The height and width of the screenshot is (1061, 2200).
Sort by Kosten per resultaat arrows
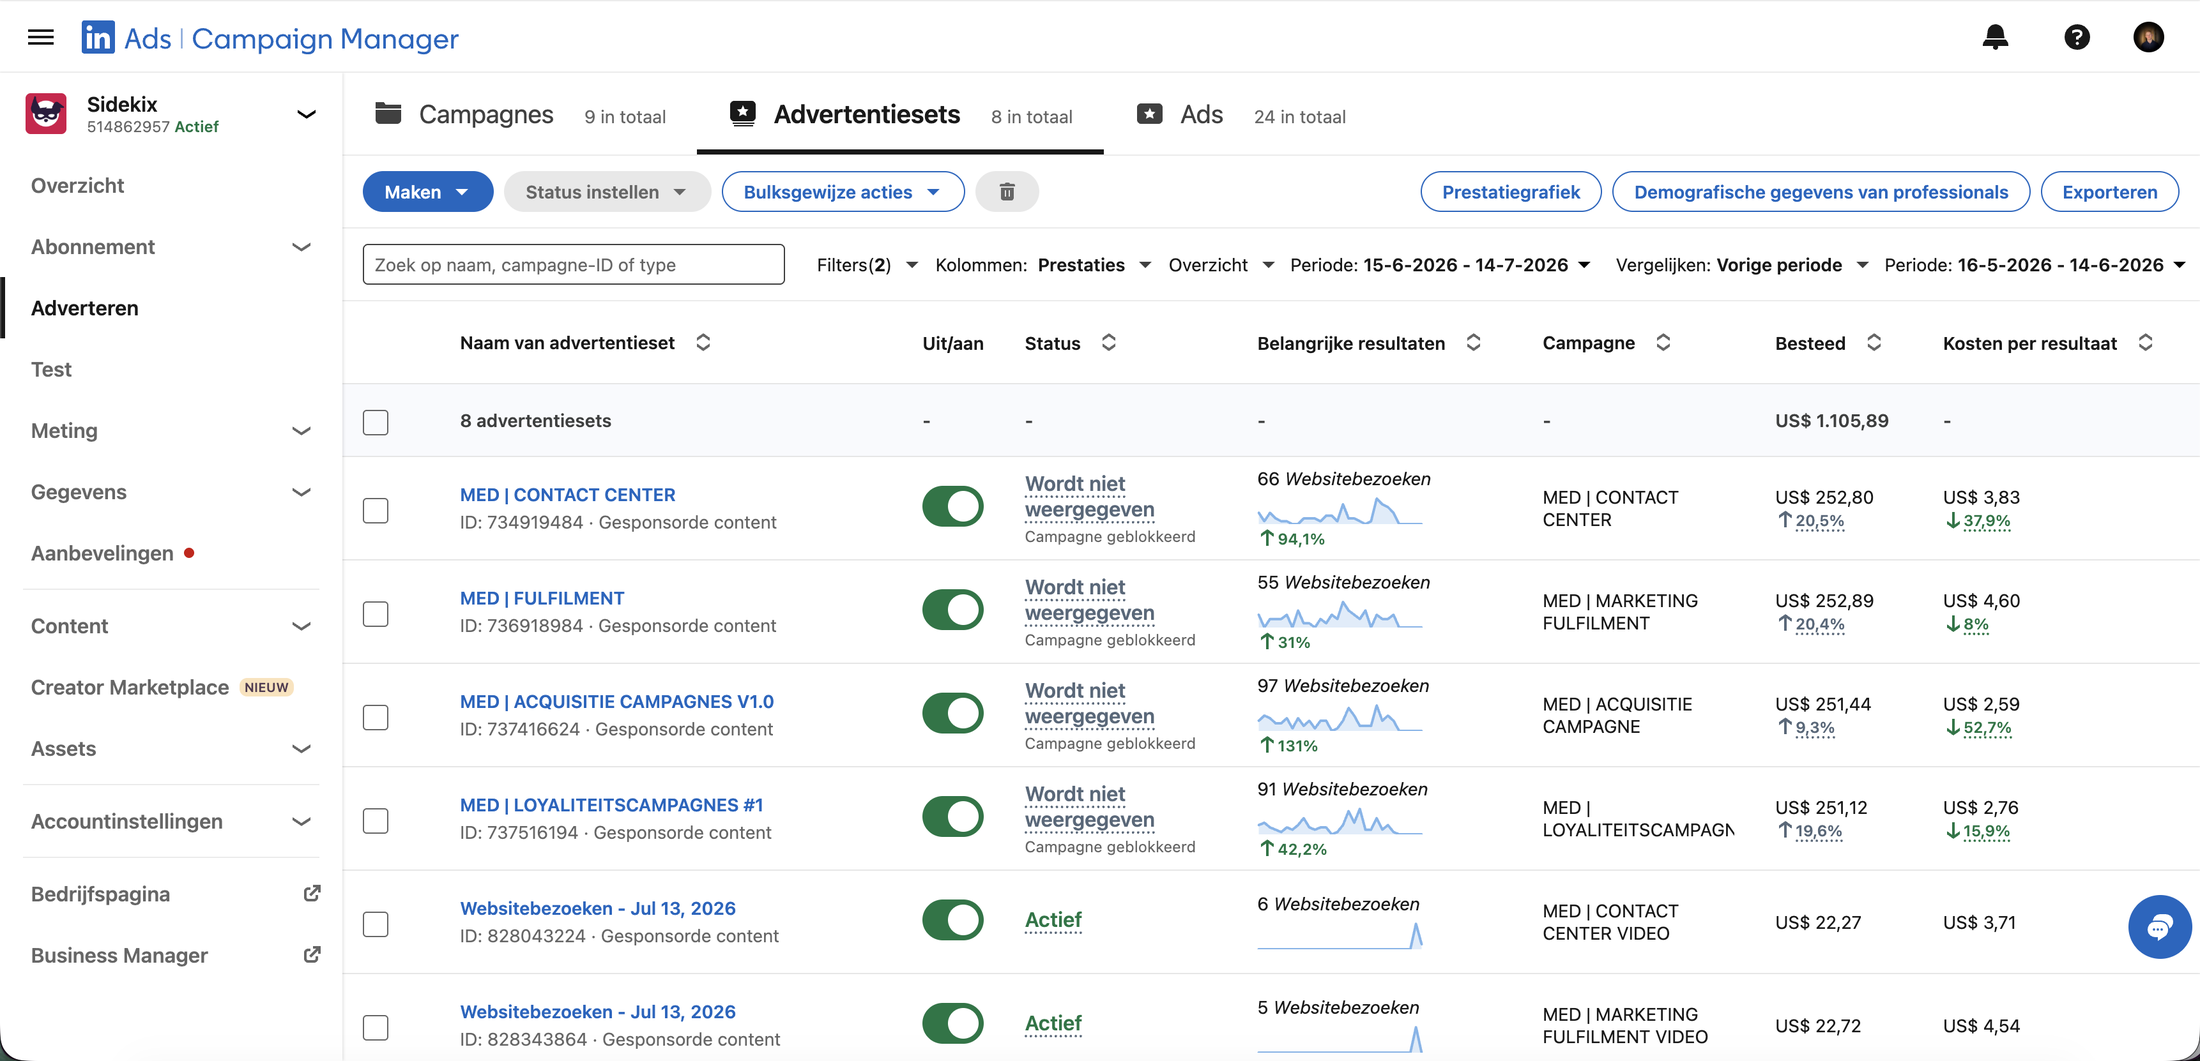[x=2145, y=343]
